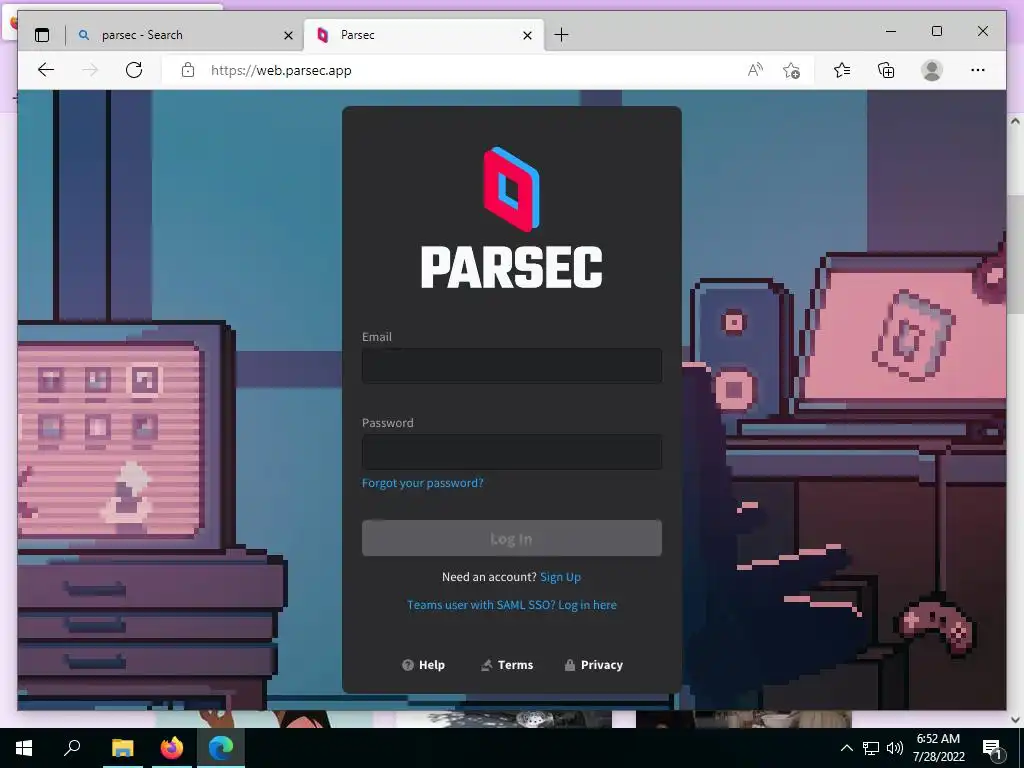Add this page to favorites
Screen dimensions: 1024x768
(x=792, y=70)
